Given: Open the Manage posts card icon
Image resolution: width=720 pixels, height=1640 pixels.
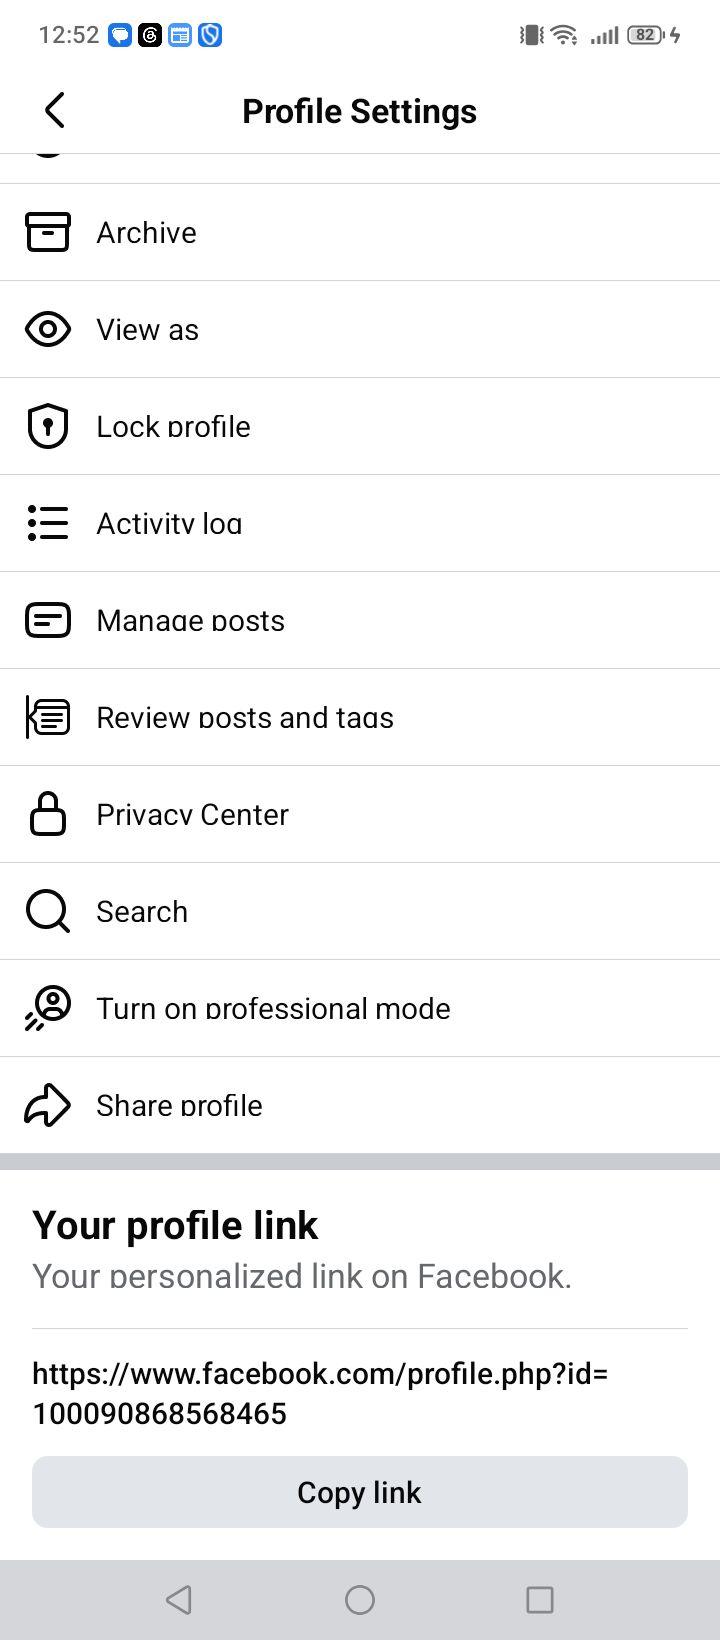Looking at the screenshot, I should (47, 620).
